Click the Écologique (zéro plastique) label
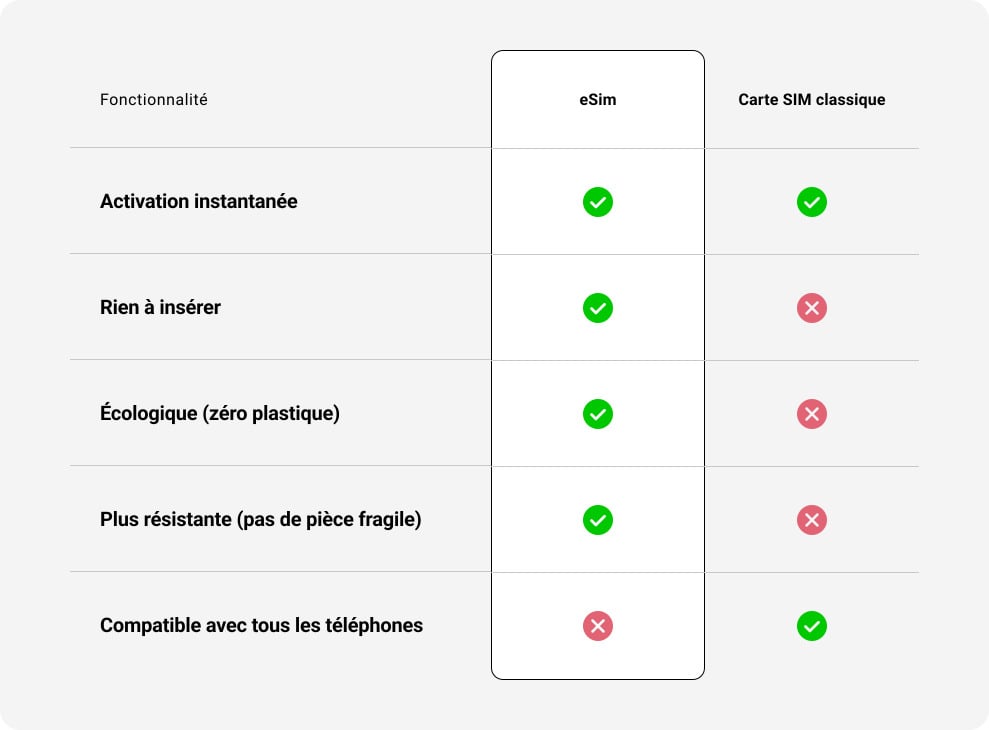The height and width of the screenshot is (730, 989). [220, 413]
